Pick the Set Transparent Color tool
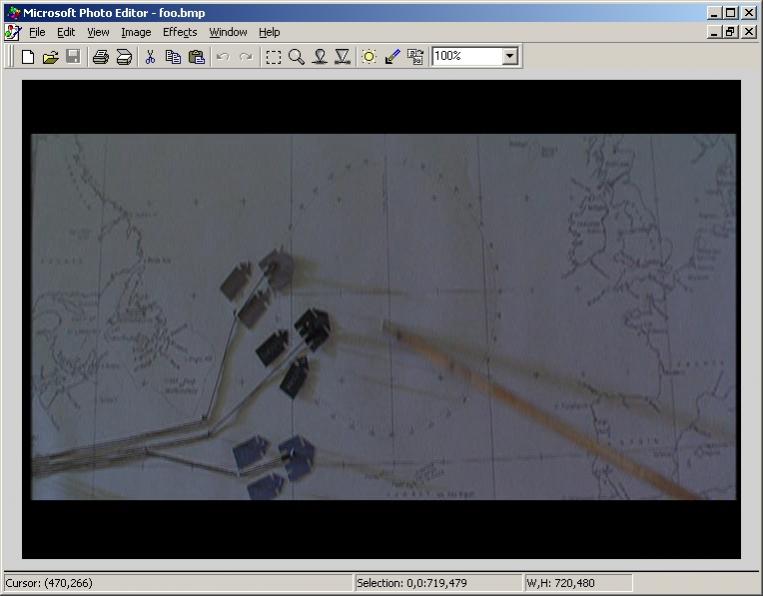 (x=392, y=57)
